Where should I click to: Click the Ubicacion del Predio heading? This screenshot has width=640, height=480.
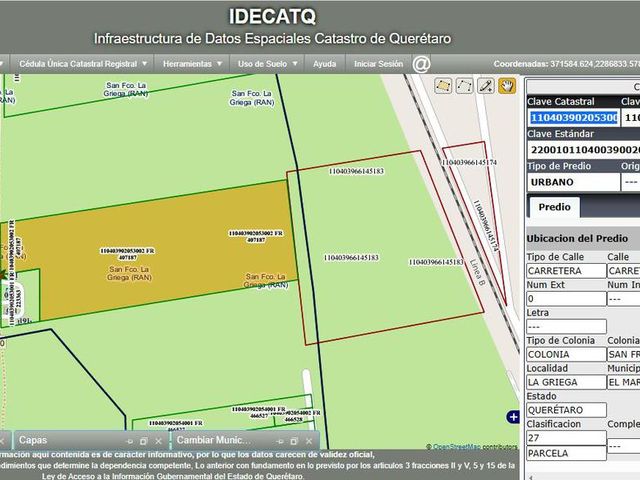[x=577, y=239]
